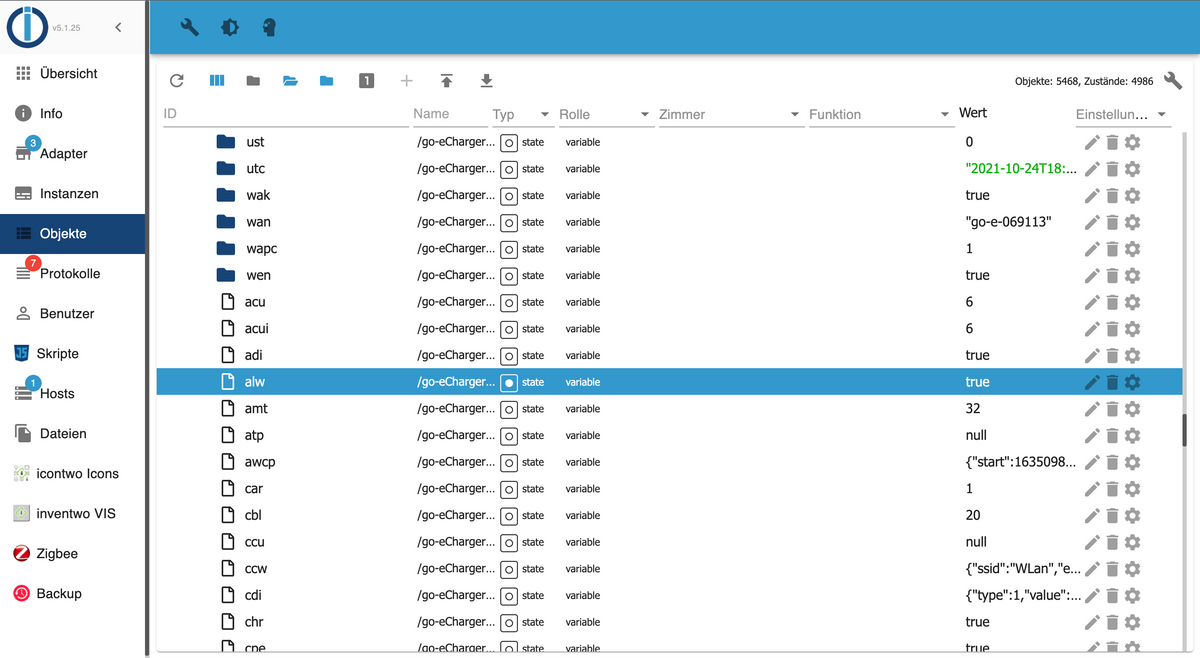Open the Funktion filter dropdown
The width and height of the screenshot is (1200, 658).
[x=945, y=115]
